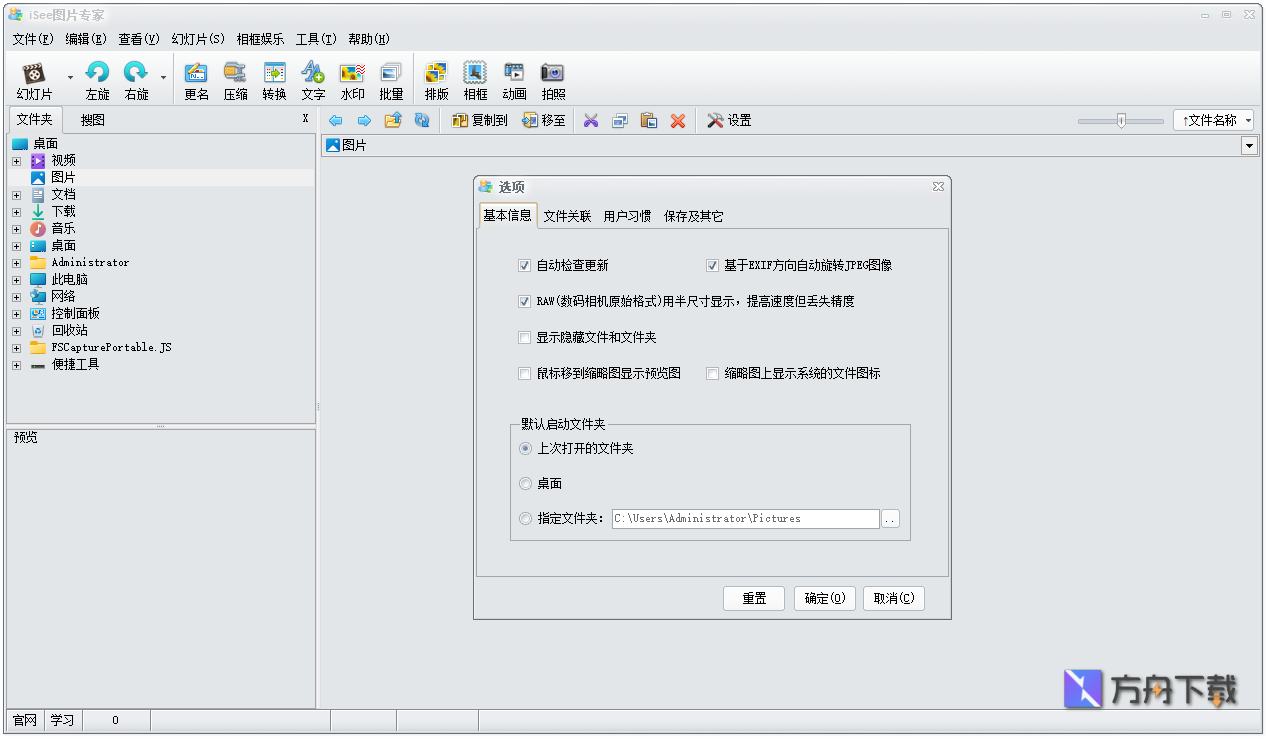This screenshot has width=1267, height=738.
Task: Click the 取消(C) cancel button
Action: tap(894, 598)
